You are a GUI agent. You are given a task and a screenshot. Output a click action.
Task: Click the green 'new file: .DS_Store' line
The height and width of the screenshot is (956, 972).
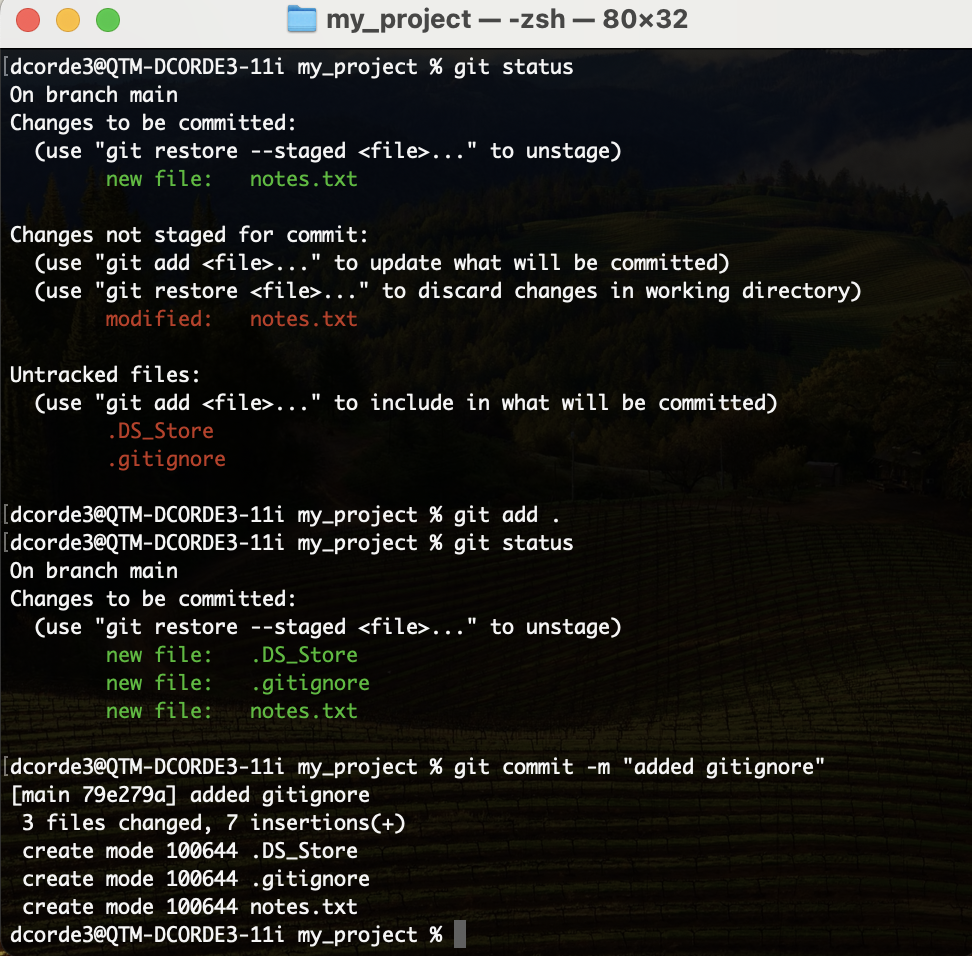click(x=231, y=655)
